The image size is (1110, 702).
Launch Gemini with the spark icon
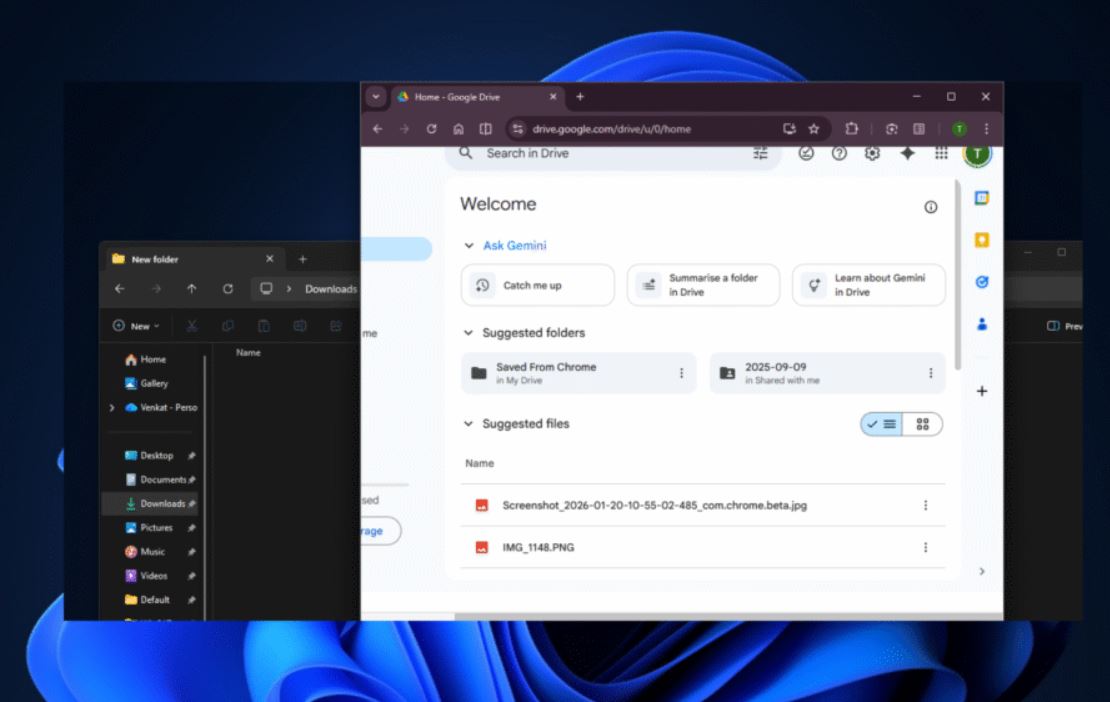click(x=907, y=153)
